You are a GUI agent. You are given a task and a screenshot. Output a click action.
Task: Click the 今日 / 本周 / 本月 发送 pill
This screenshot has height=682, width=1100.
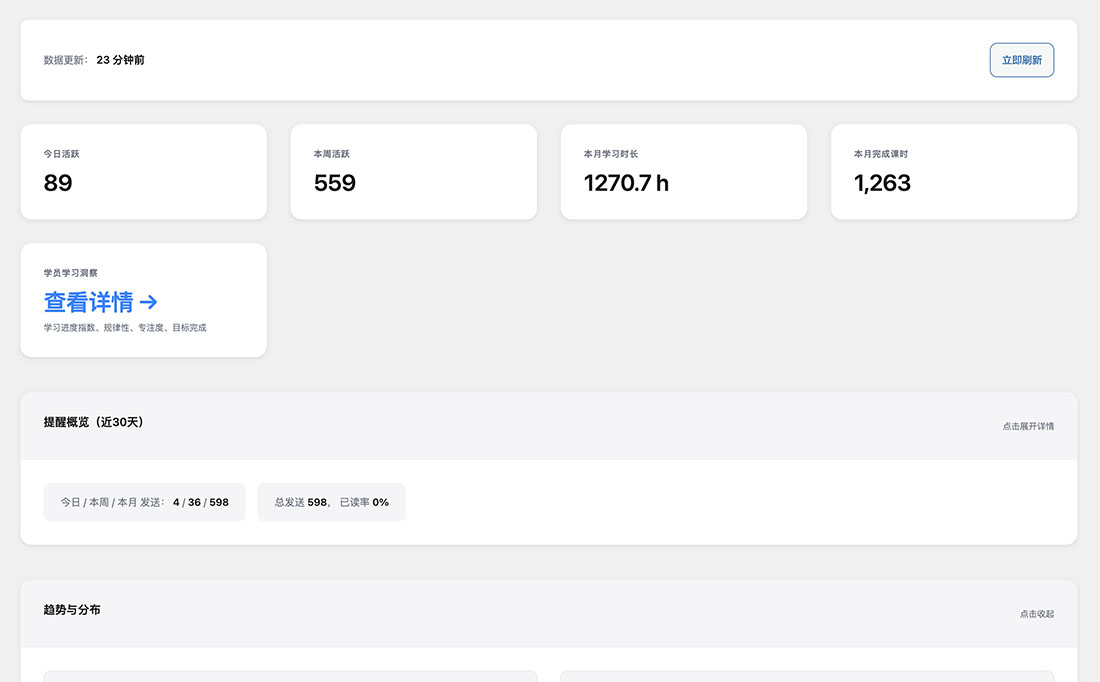144,502
